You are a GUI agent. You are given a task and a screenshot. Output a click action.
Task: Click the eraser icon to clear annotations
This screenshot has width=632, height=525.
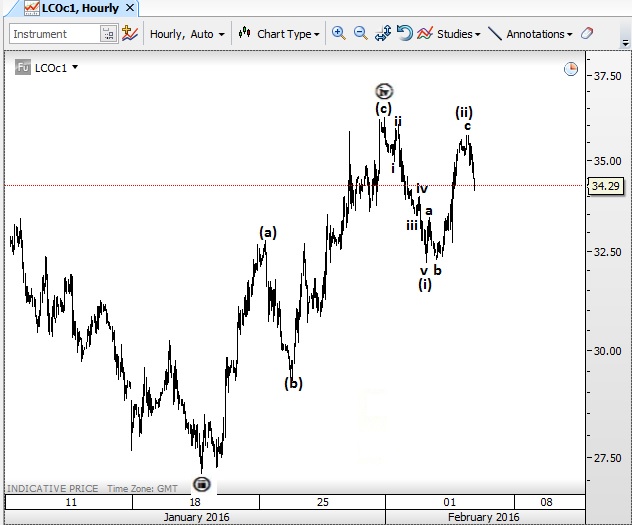click(587, 33)
